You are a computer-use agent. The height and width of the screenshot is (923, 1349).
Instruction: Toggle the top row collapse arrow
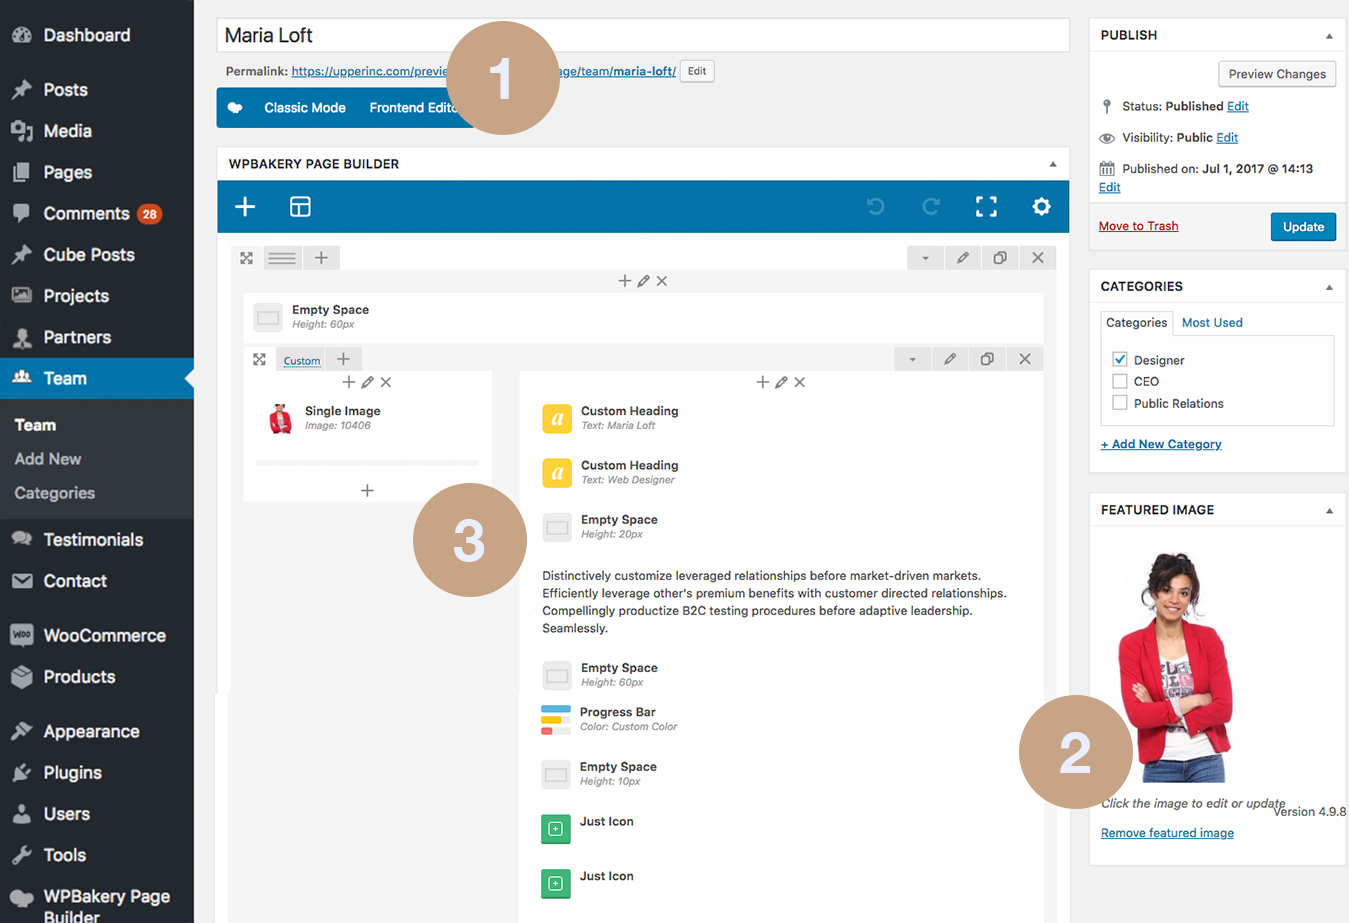pyautogui.click(x=925, y=258)
